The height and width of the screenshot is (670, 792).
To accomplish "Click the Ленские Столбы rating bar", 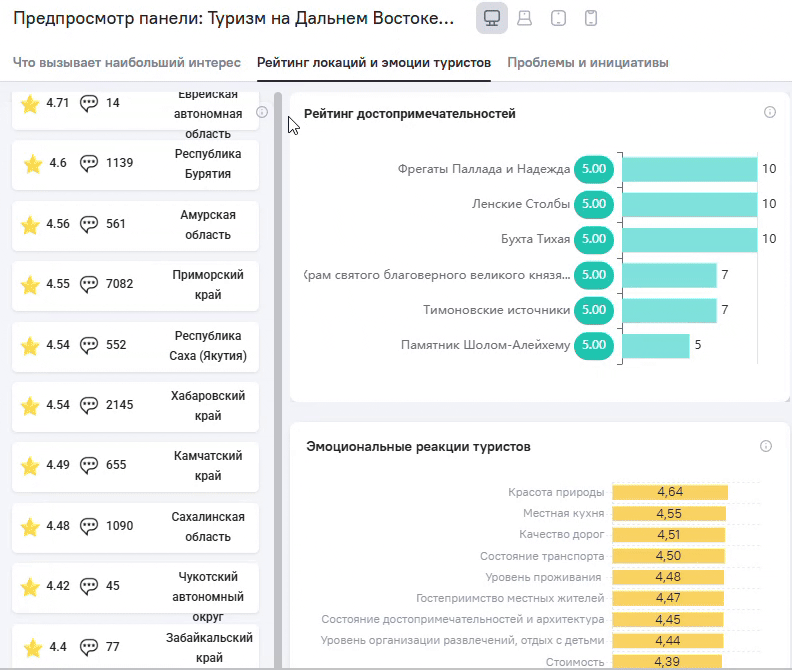I will 689,204.
